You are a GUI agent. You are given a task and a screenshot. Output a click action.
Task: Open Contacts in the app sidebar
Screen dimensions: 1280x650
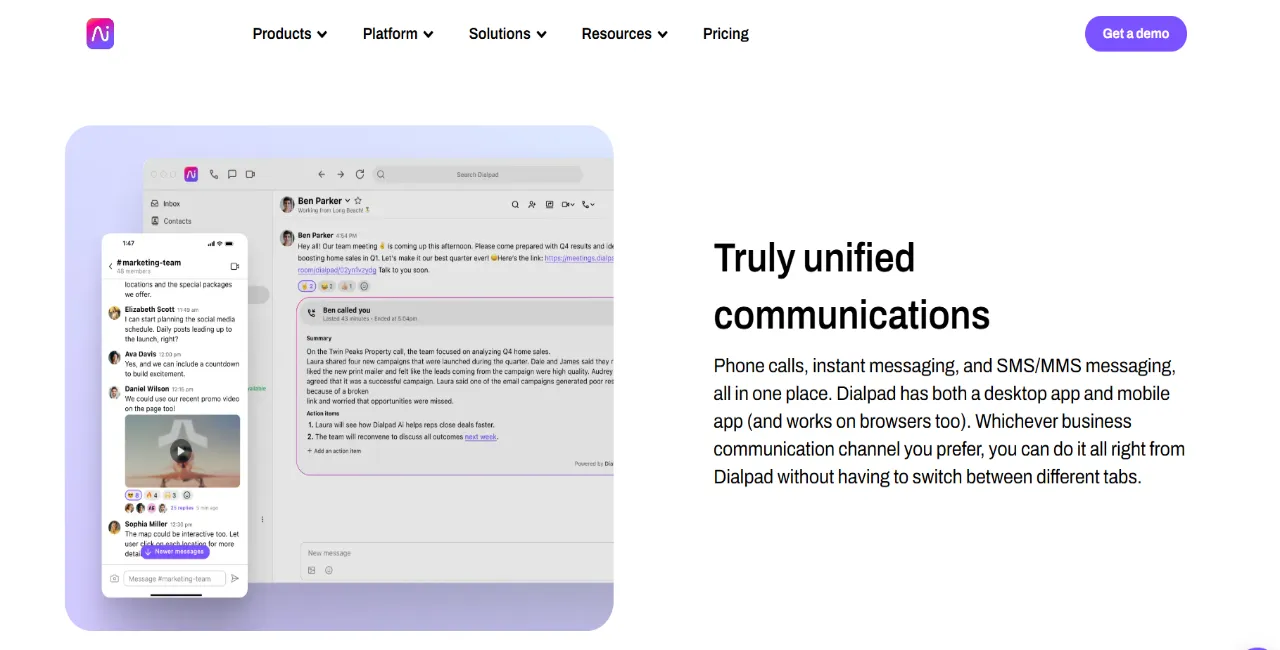pos(171,221)
